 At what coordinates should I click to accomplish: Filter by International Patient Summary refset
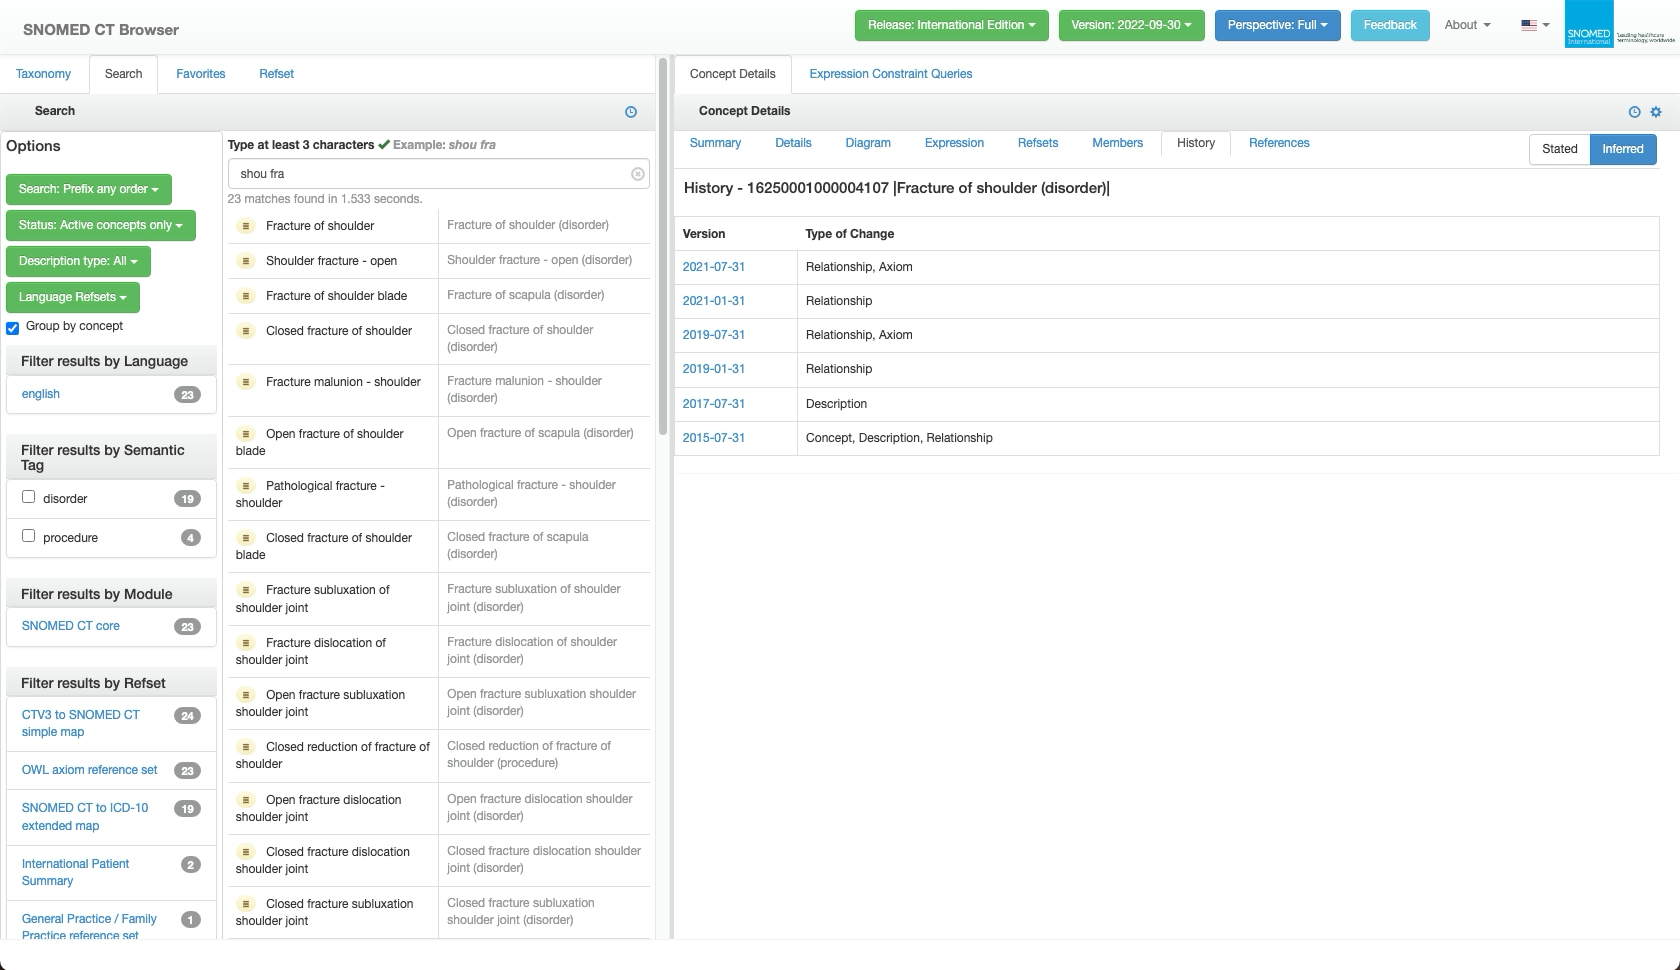pyautogui.click(x=75, y=872)
